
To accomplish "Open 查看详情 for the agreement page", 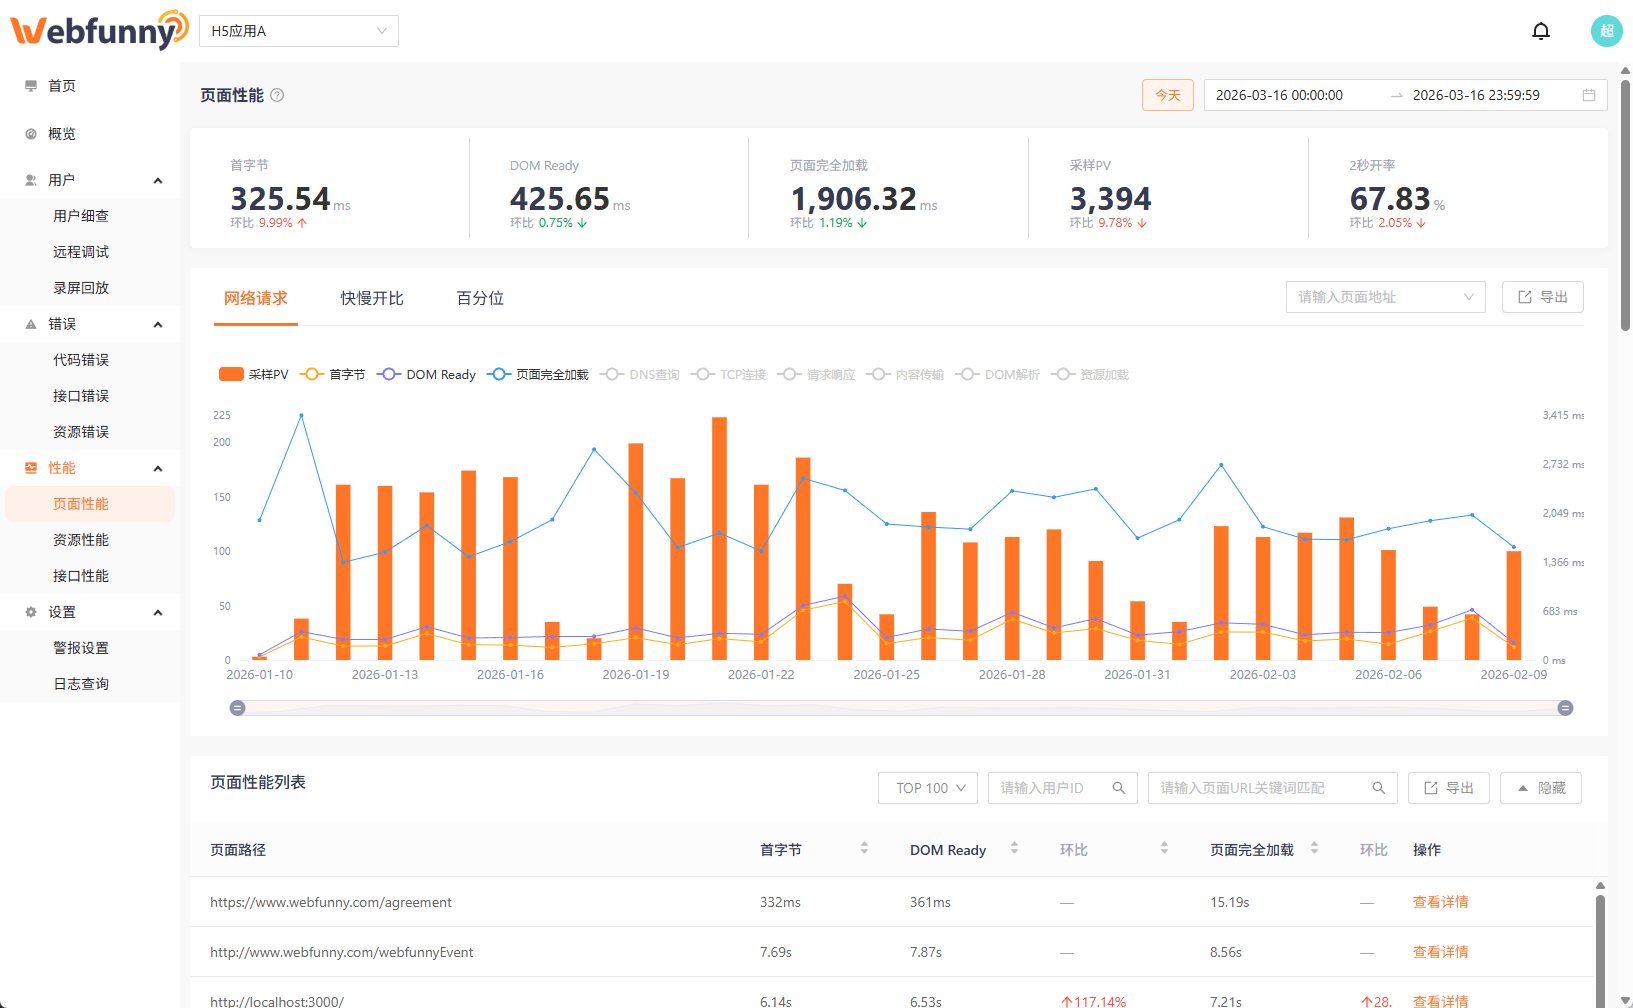I will click(1440, 901).
